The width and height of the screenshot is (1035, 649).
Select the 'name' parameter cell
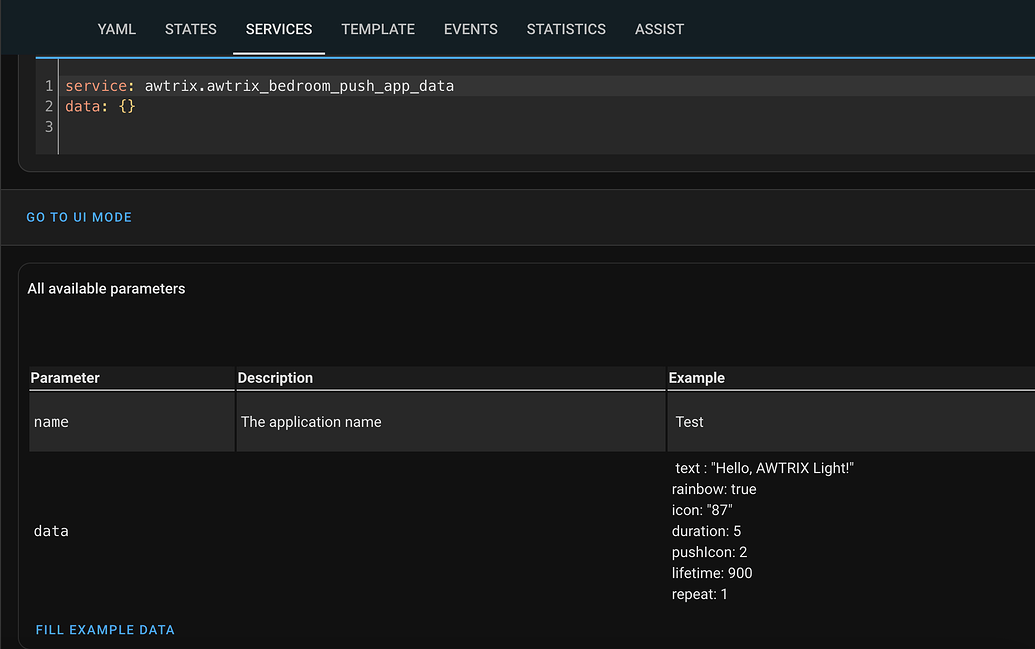click(x=51, y=422)
